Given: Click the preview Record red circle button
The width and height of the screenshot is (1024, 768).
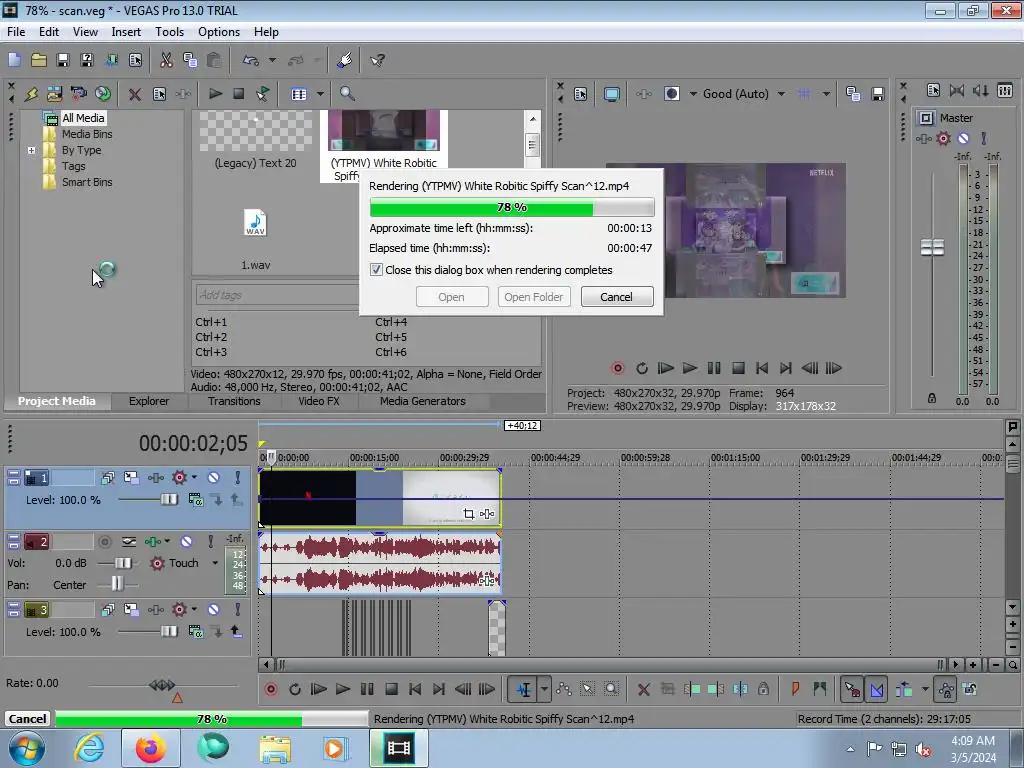Looking at the screenshot, I should (618, 368).
